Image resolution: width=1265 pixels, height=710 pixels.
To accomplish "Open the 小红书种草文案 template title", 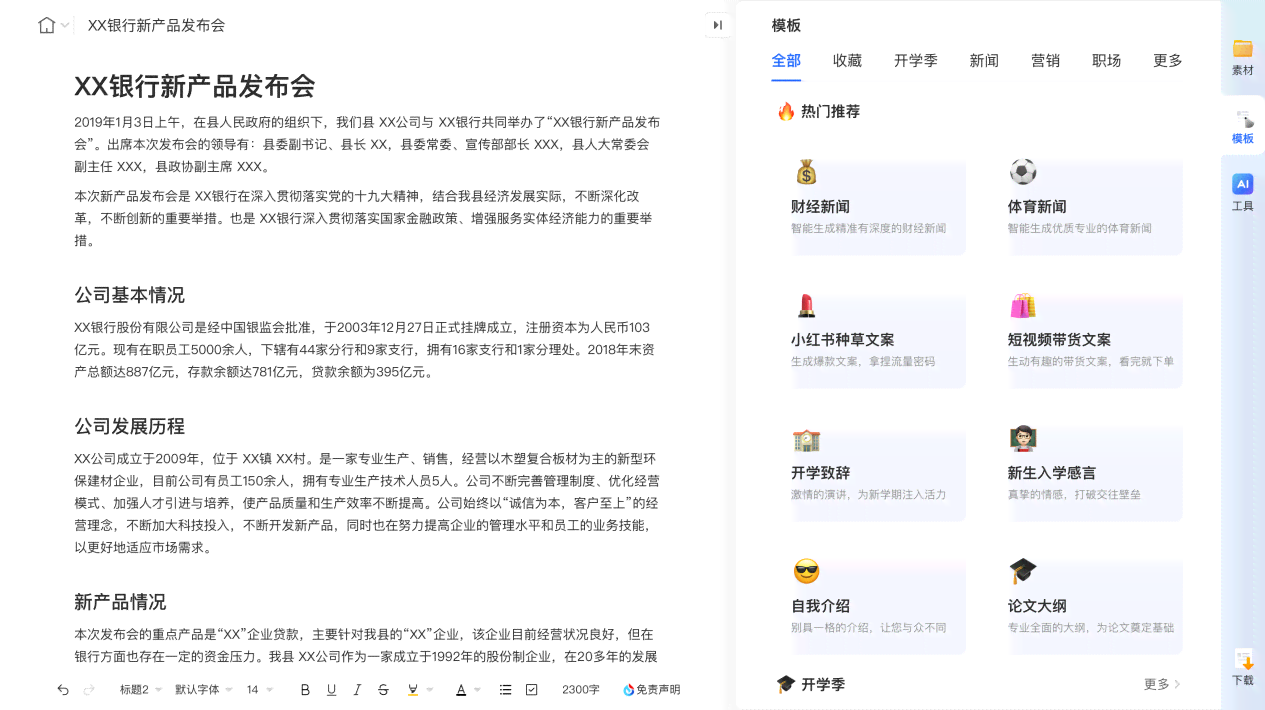I will tap(843, 340).
